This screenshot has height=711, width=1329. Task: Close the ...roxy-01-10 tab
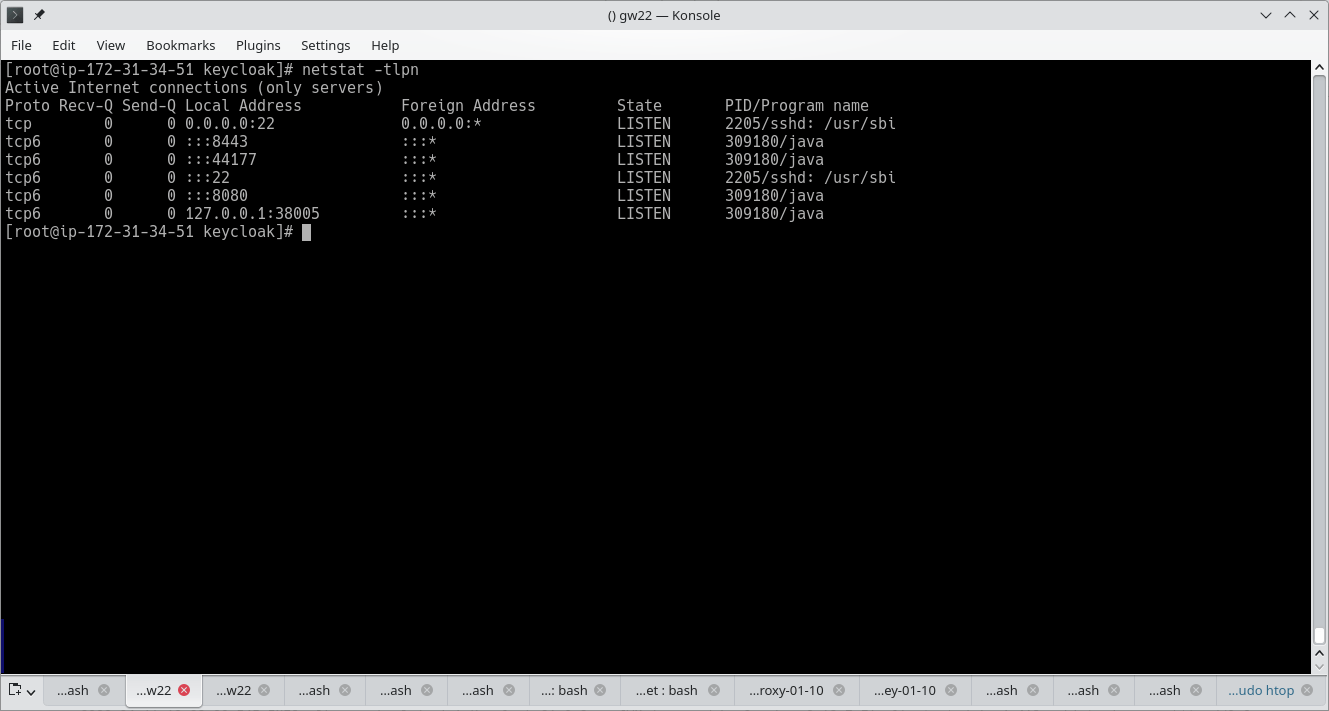(x=839, y=690)
